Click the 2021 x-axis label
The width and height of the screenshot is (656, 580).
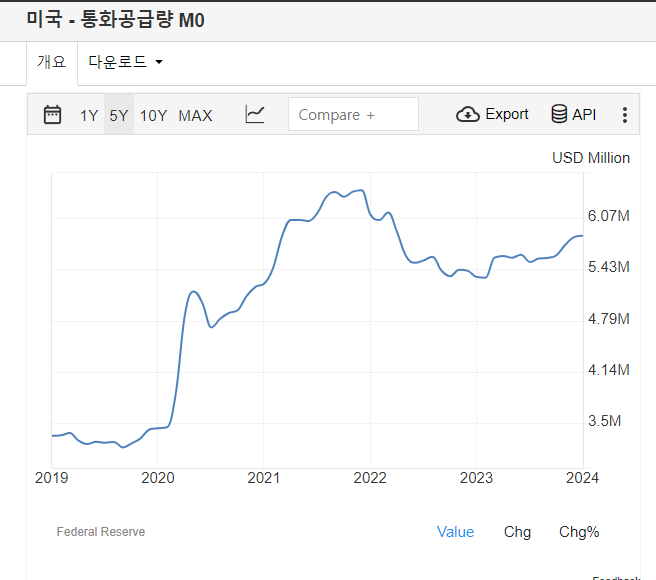(x=264, y=478)
